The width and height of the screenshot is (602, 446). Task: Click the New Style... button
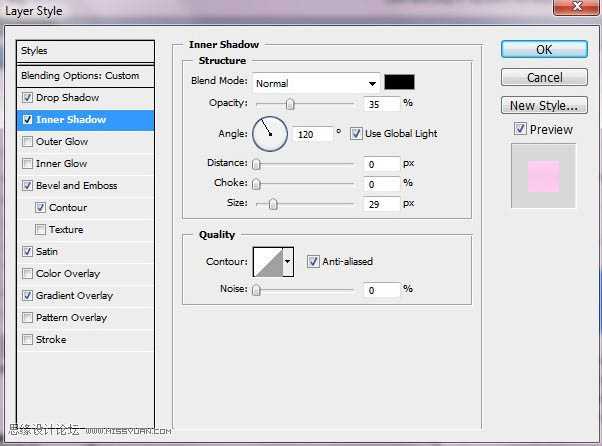point(544,105)
